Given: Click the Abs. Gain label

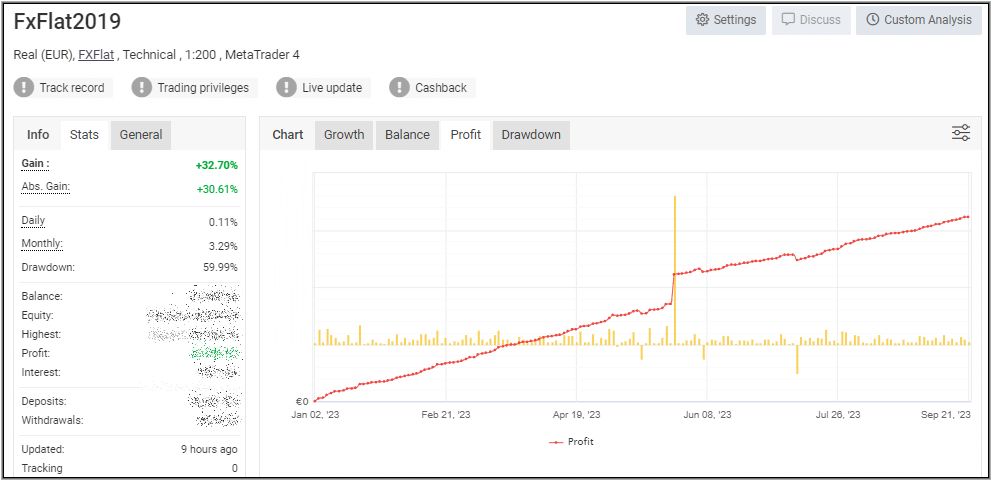Looking at the screenshot, I should (45, 187).
